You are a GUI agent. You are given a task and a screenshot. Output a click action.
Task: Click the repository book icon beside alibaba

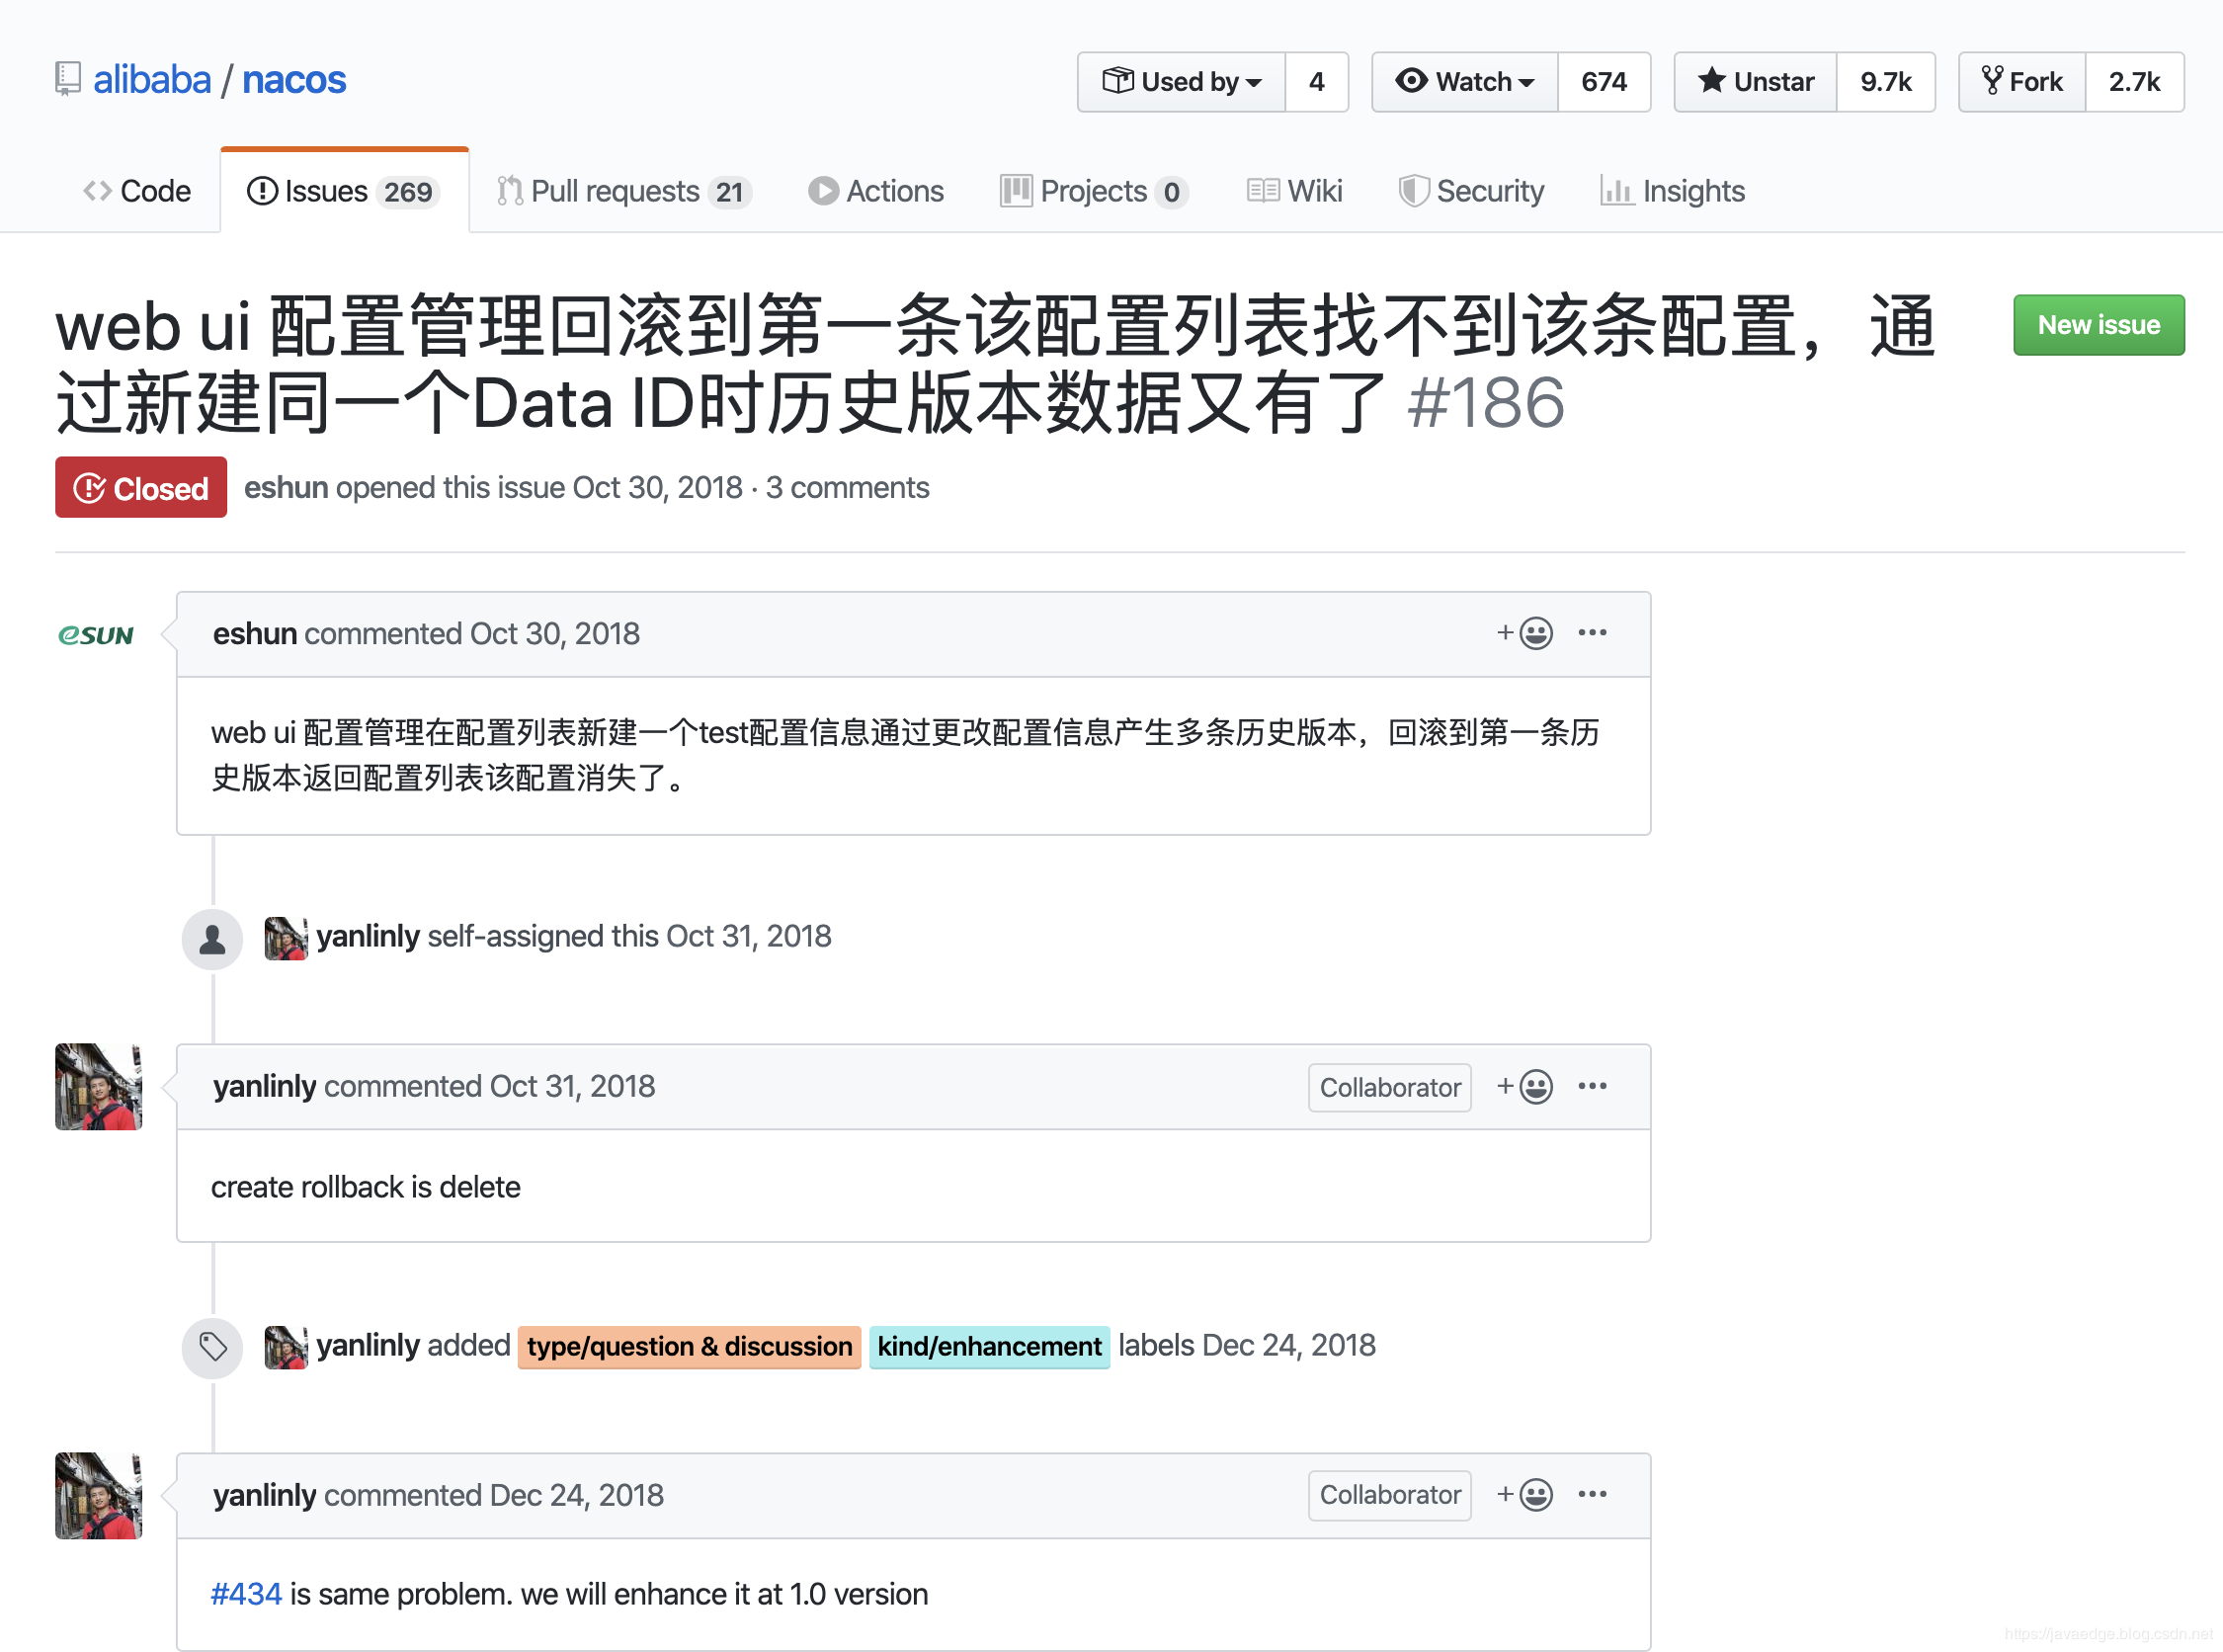[x=67, y=79]
